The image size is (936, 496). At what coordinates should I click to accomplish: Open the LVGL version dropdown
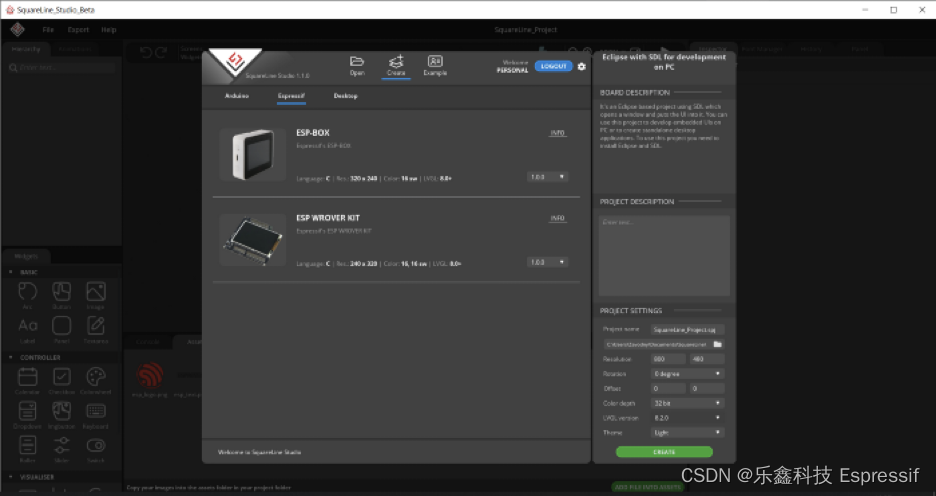tap(687, 418)
